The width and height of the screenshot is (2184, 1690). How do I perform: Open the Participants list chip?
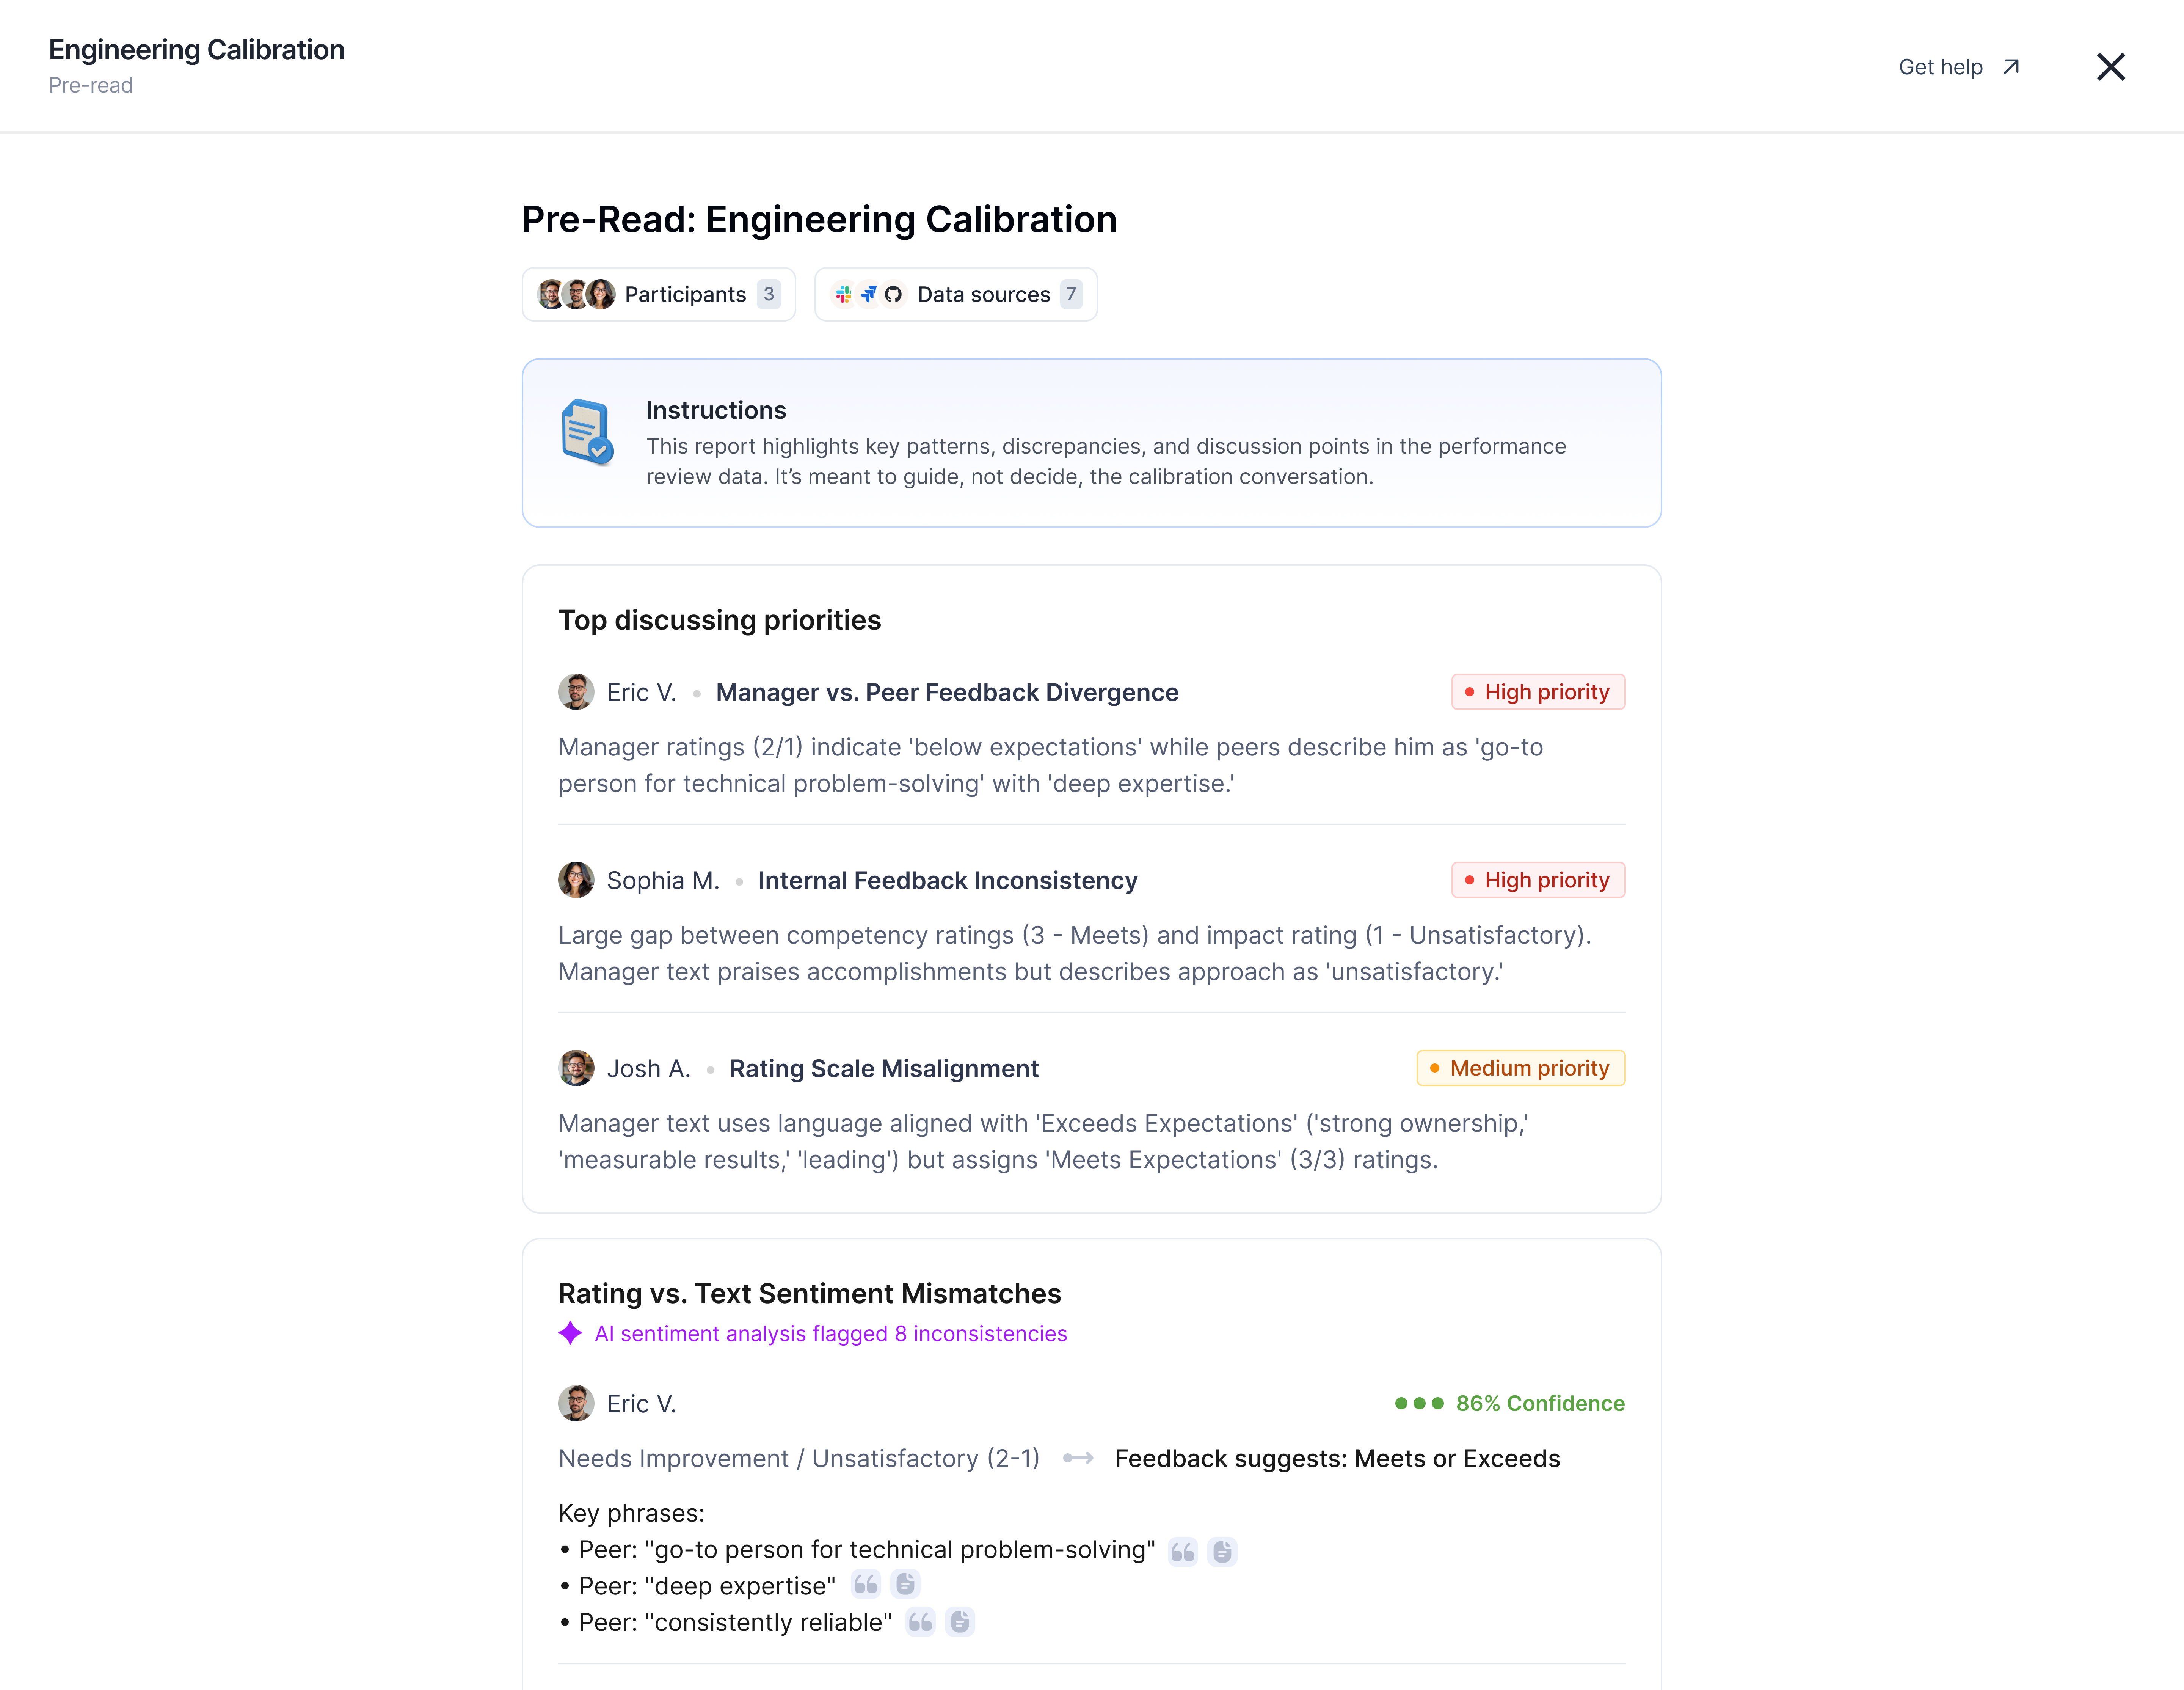click(658, 294)
